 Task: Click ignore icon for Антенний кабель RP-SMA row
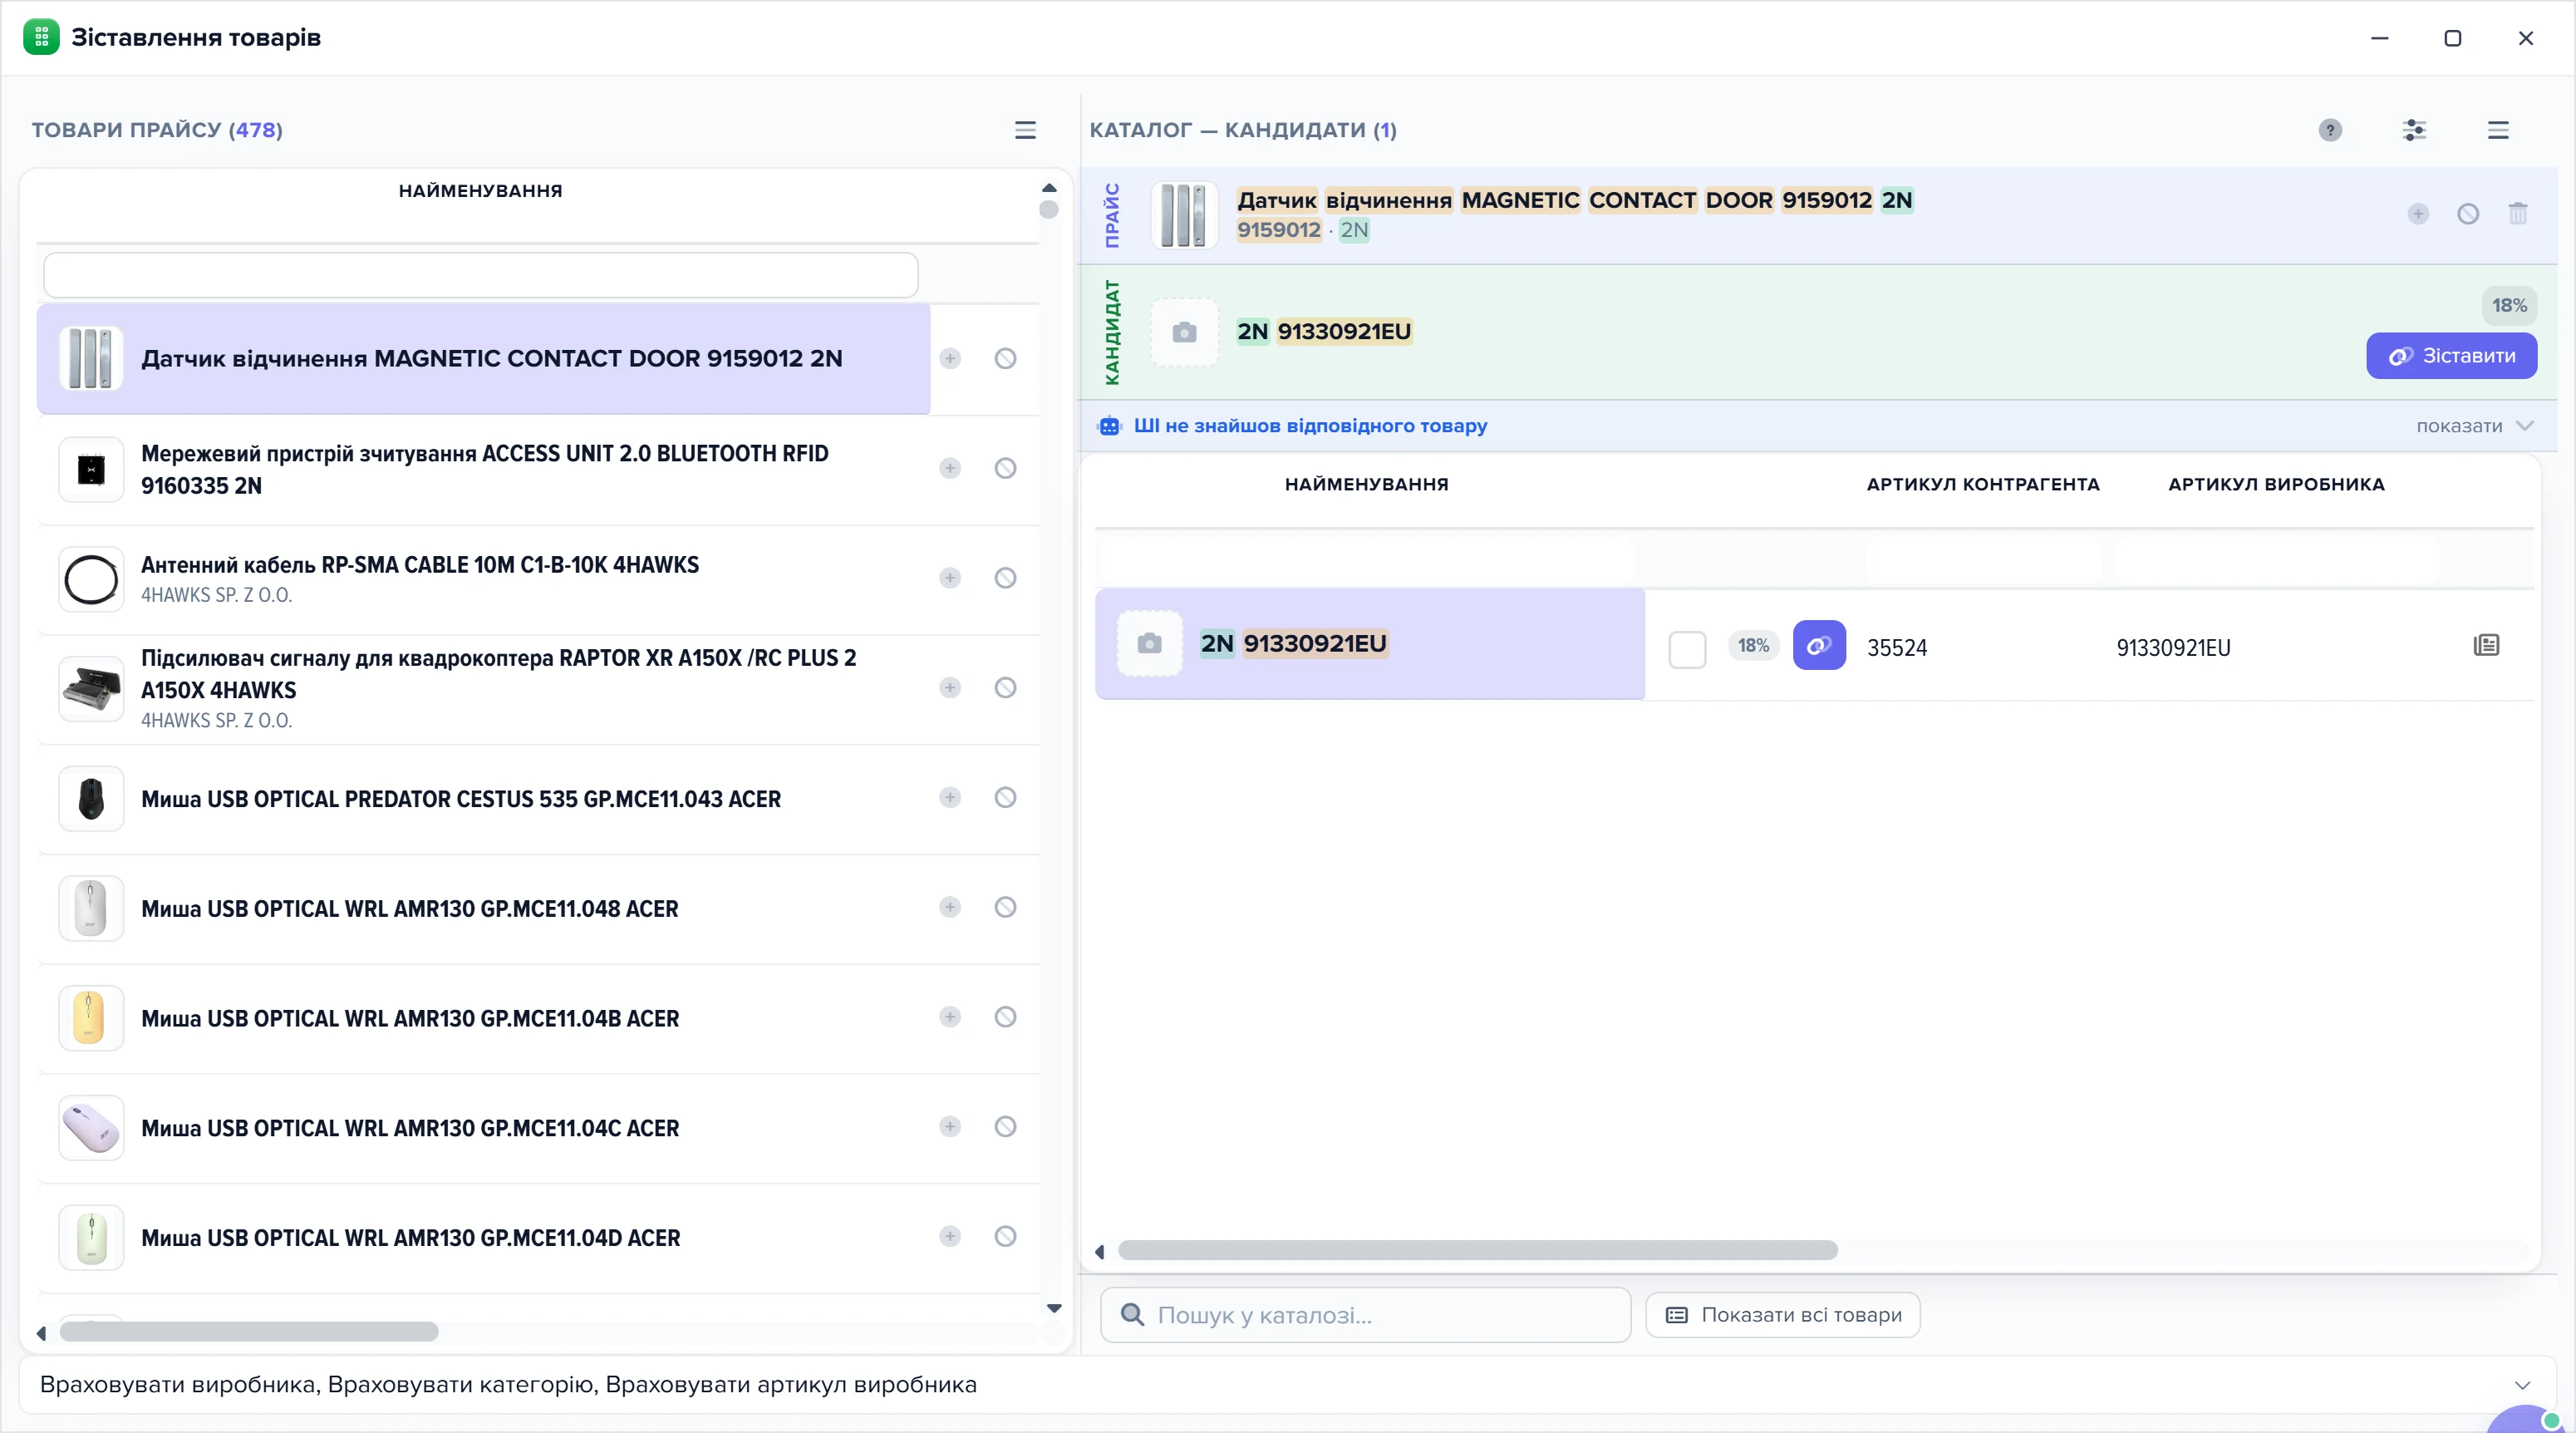1005,578
